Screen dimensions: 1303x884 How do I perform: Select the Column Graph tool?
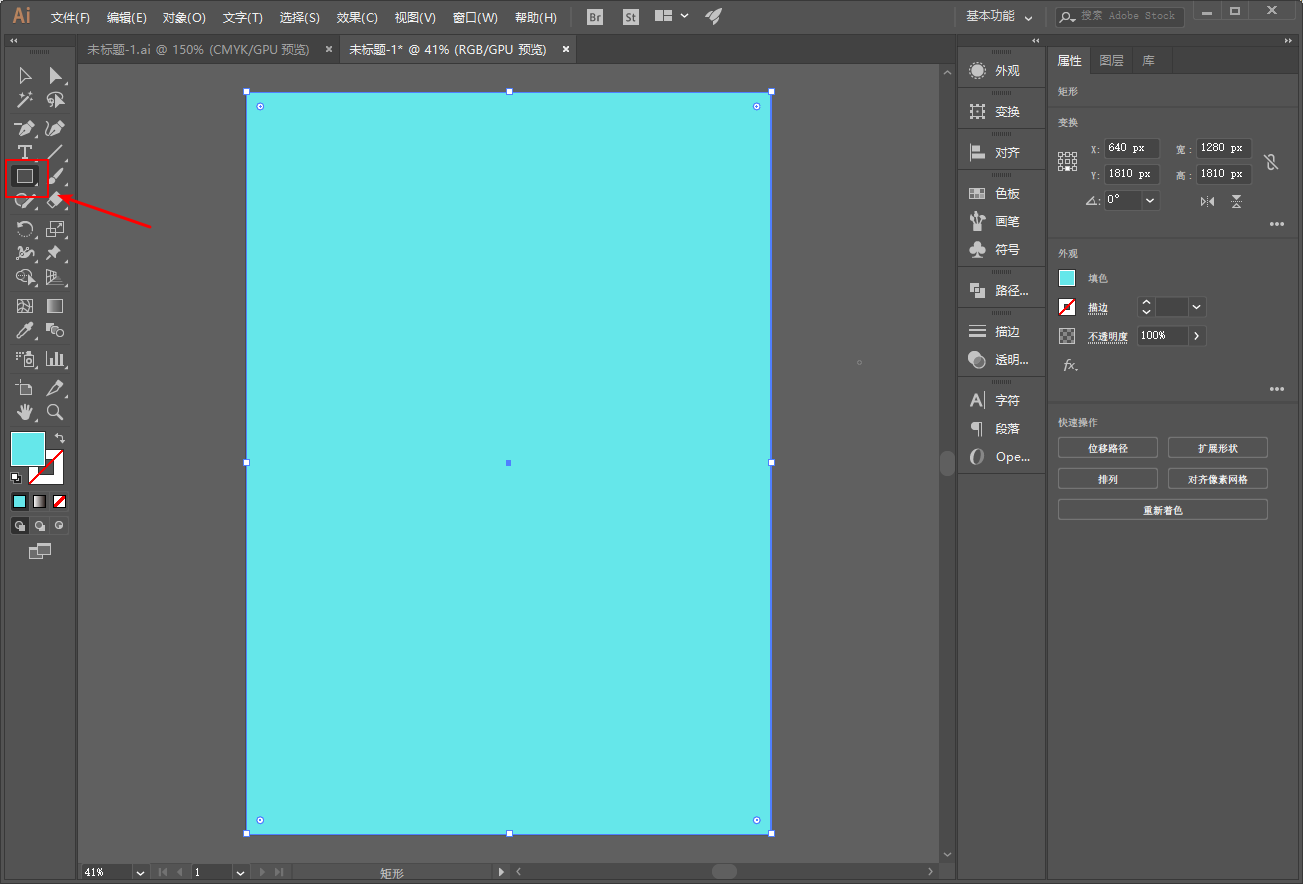(56, 358)
